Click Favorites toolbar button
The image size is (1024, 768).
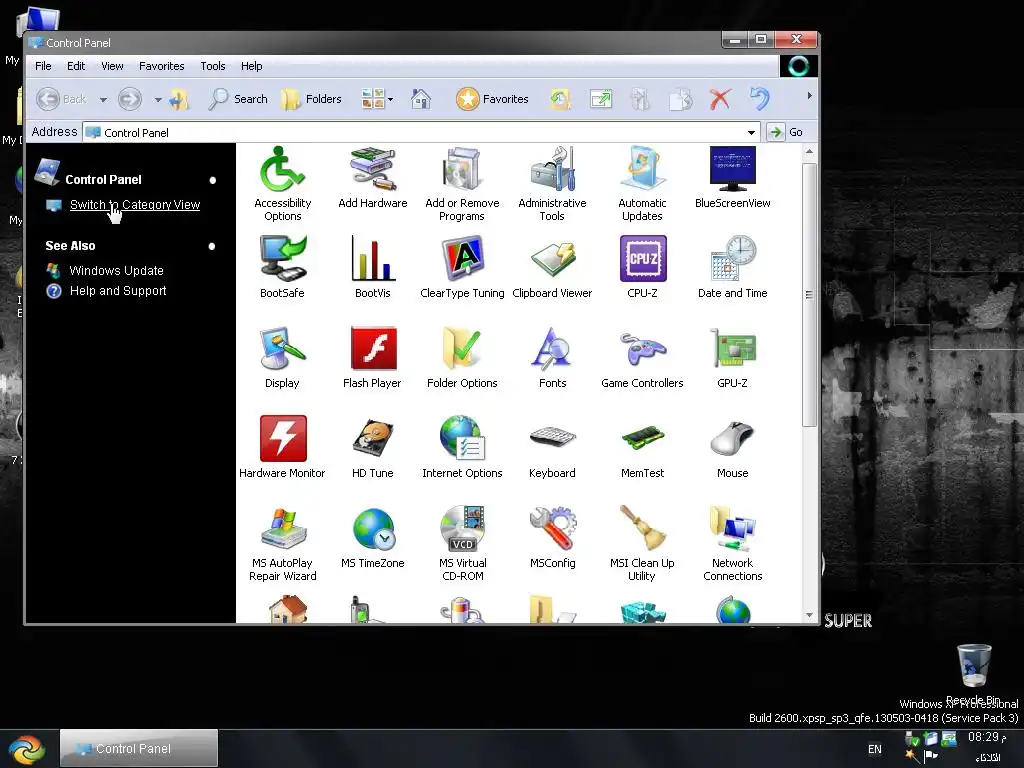pyautogui.click(x=492, y=99)
